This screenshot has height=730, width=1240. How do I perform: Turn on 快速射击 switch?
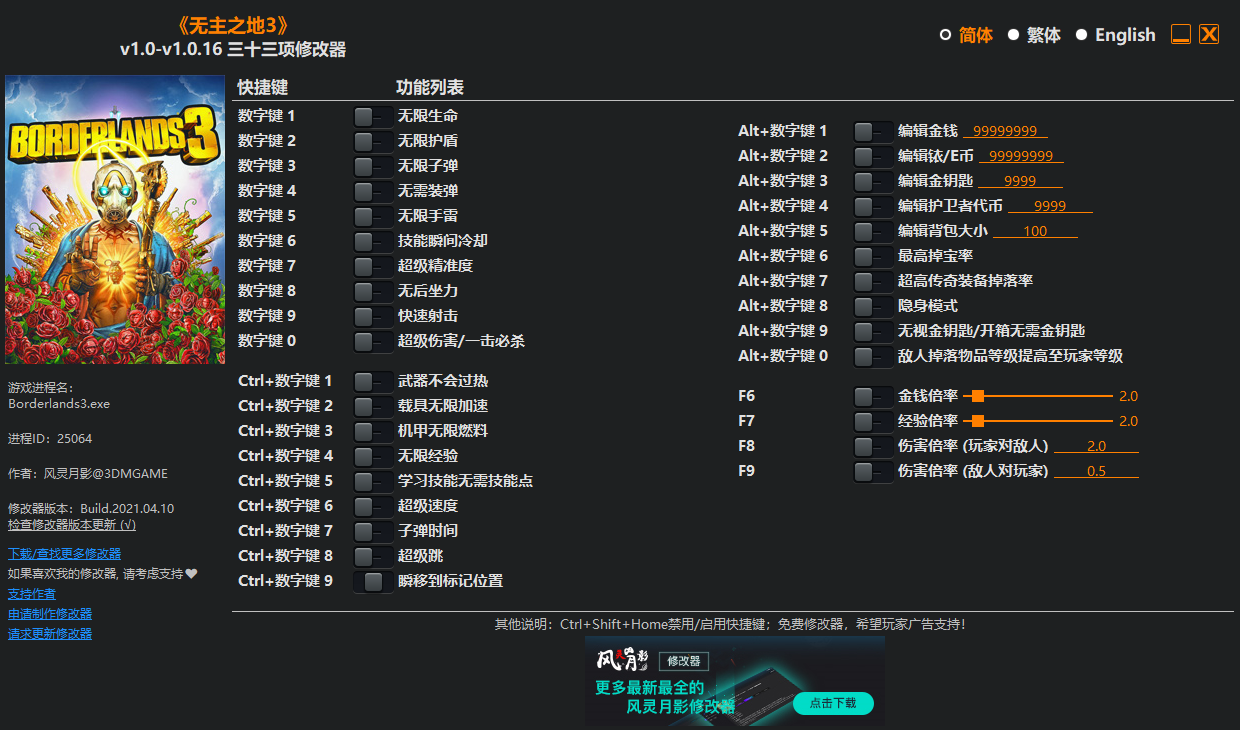pyautogui.click(x=373, y=316)
